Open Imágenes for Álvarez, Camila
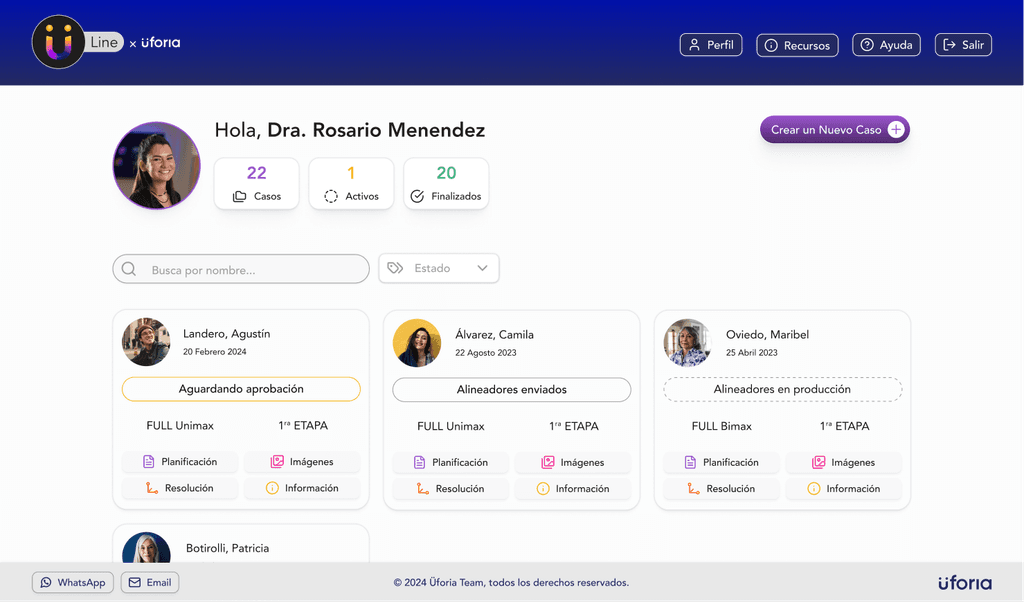This screenshot has height=602, width=1024. pyautogui.click(x=573, y=462)
